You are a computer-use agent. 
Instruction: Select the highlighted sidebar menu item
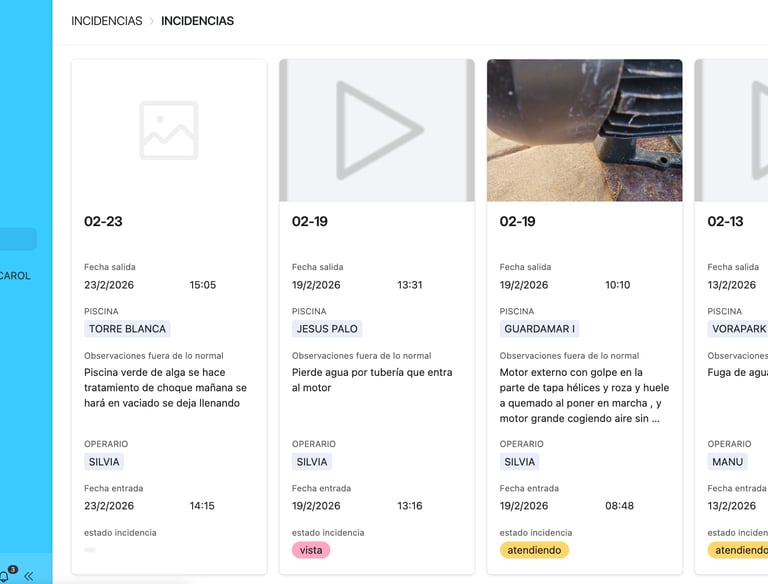(x=18, y=239)
